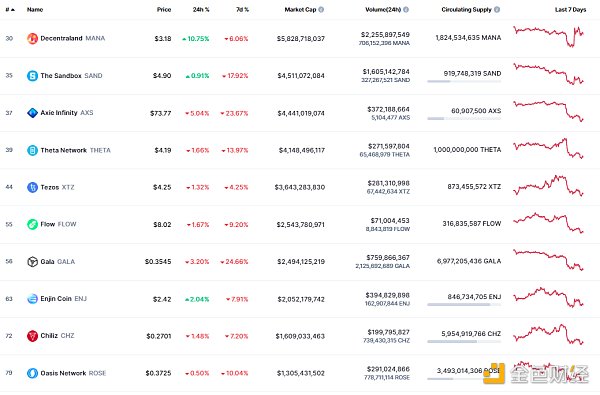Click the Gala cube logo icon
This screenshot has width=600, height=395.
pyautogui.click(x=32, y=261)
